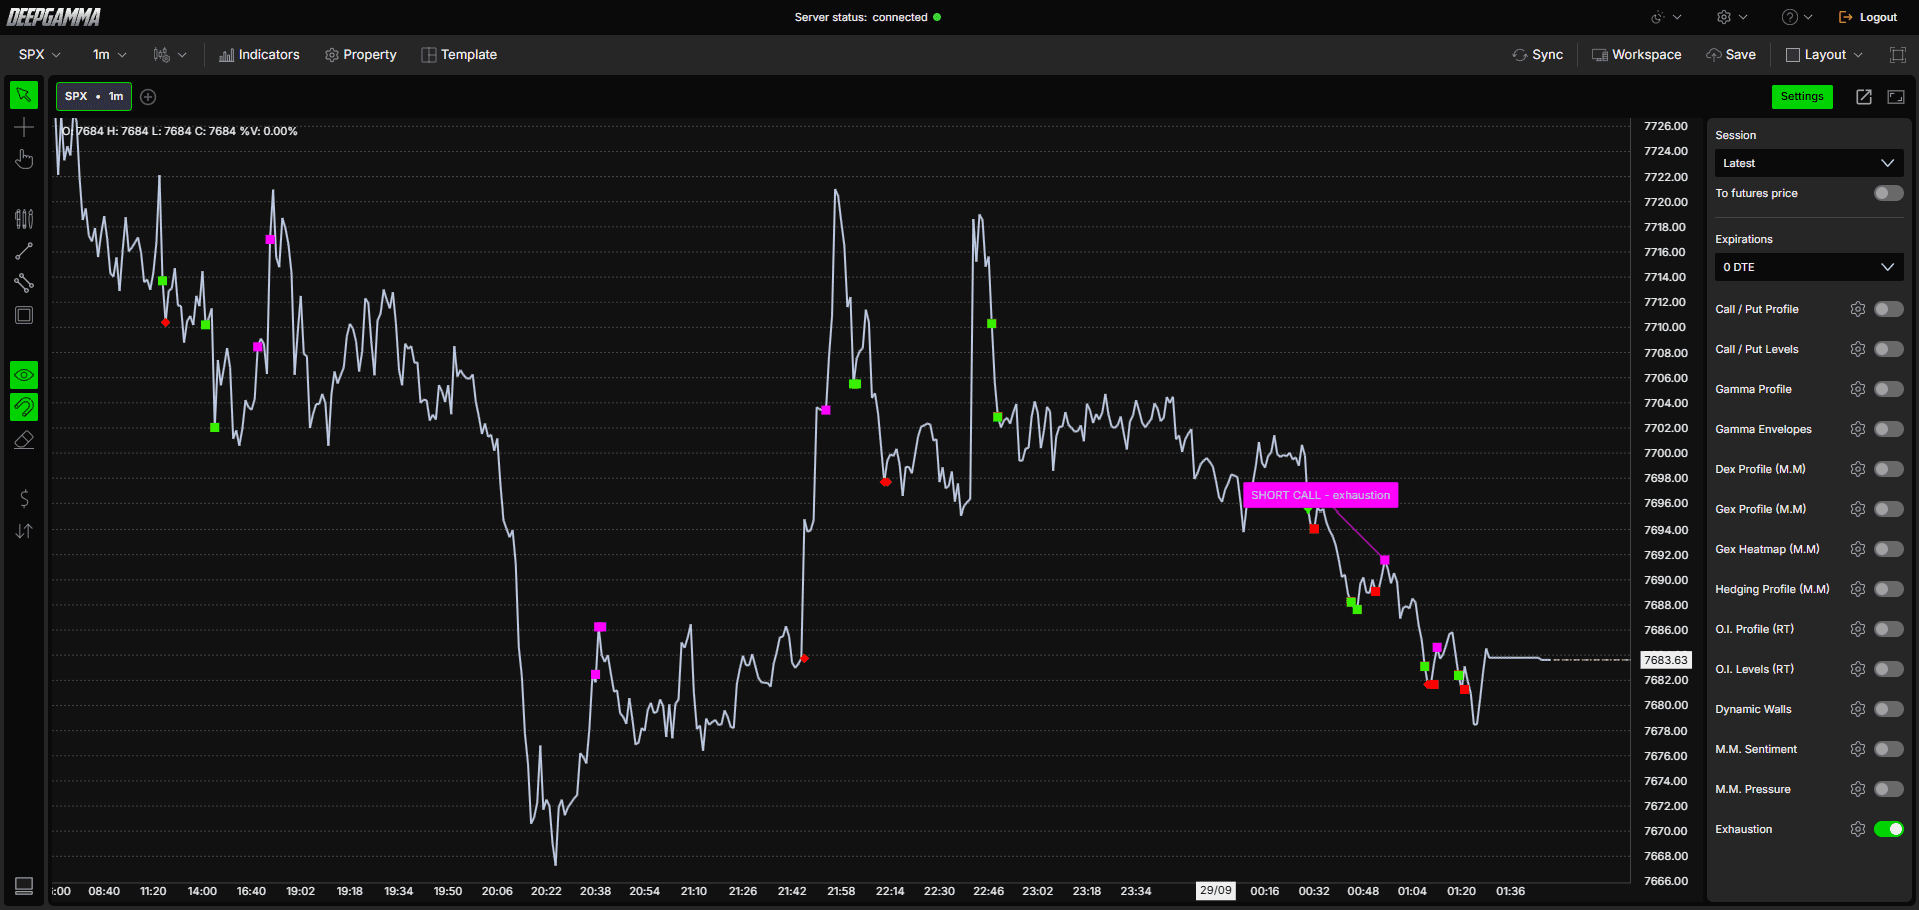The image size is (1919, 910).
Task: Select the SPX 1m chart tab
Action: pyautogui.click(x=94, y=97)
